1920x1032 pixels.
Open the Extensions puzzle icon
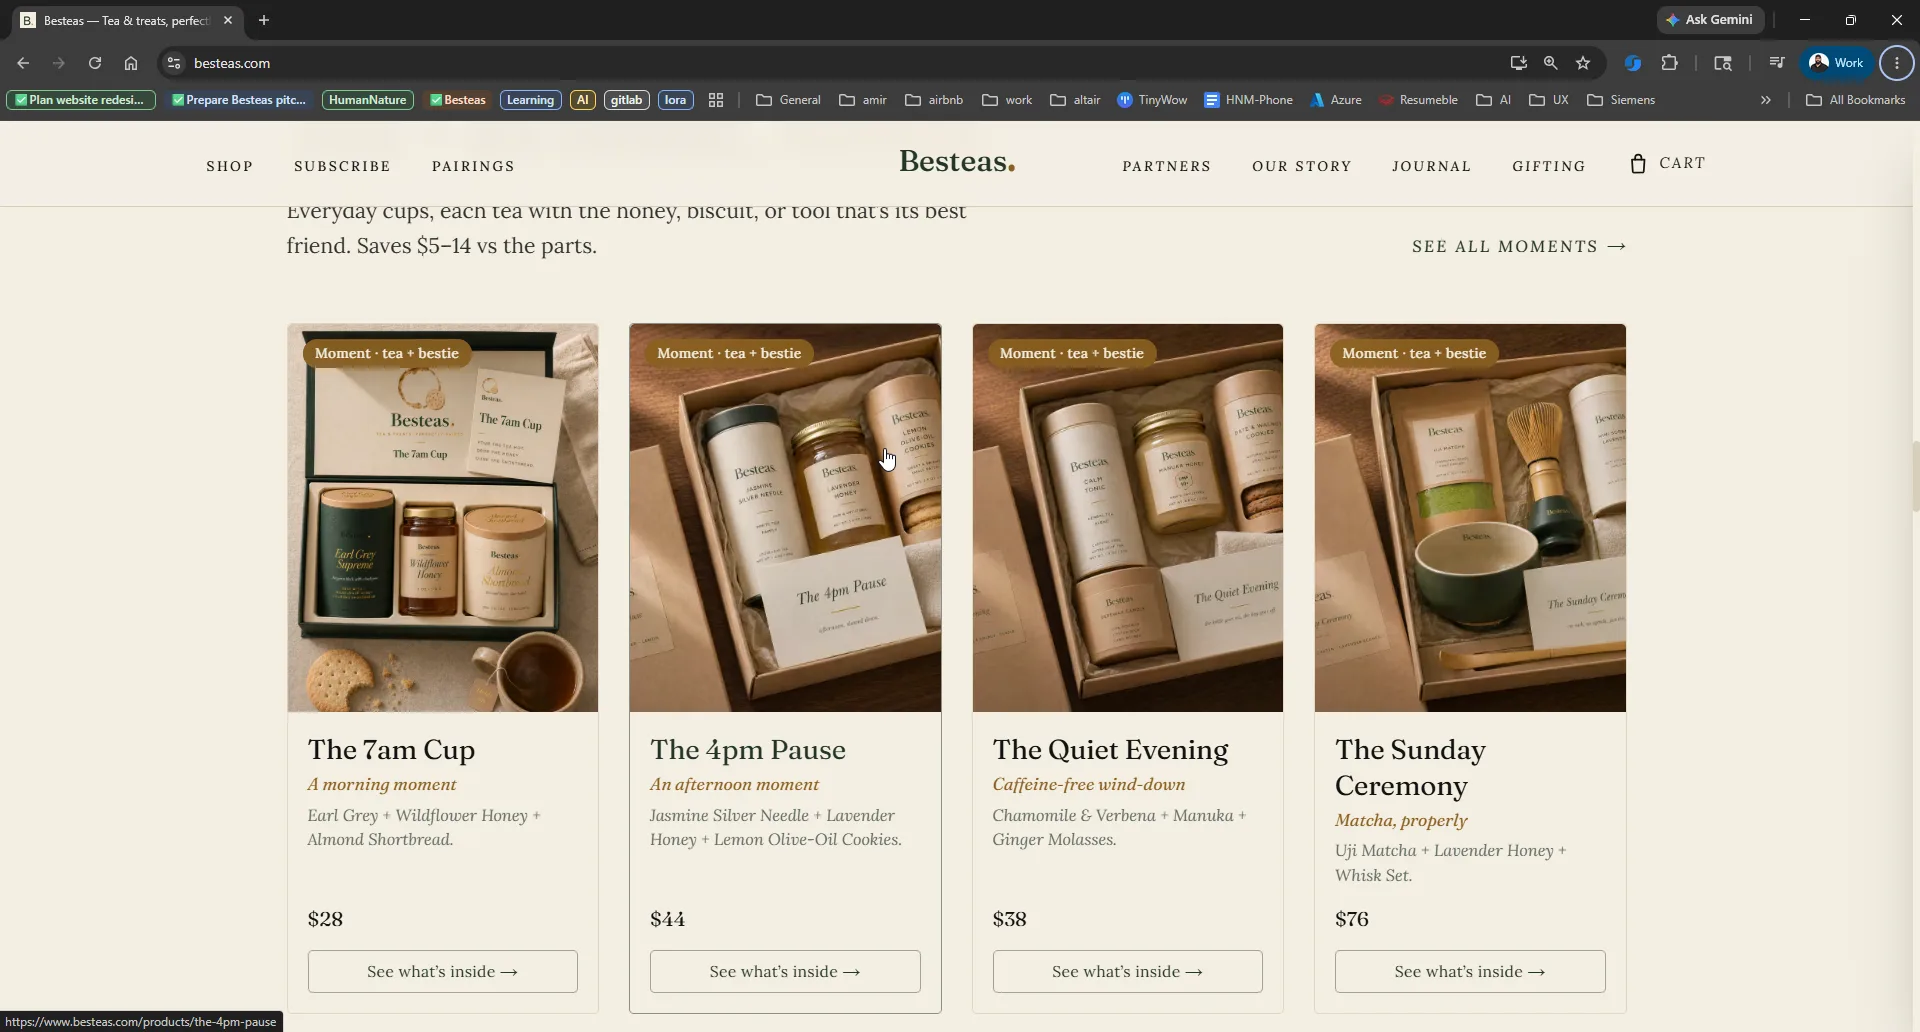click(x=1669, y=63)
